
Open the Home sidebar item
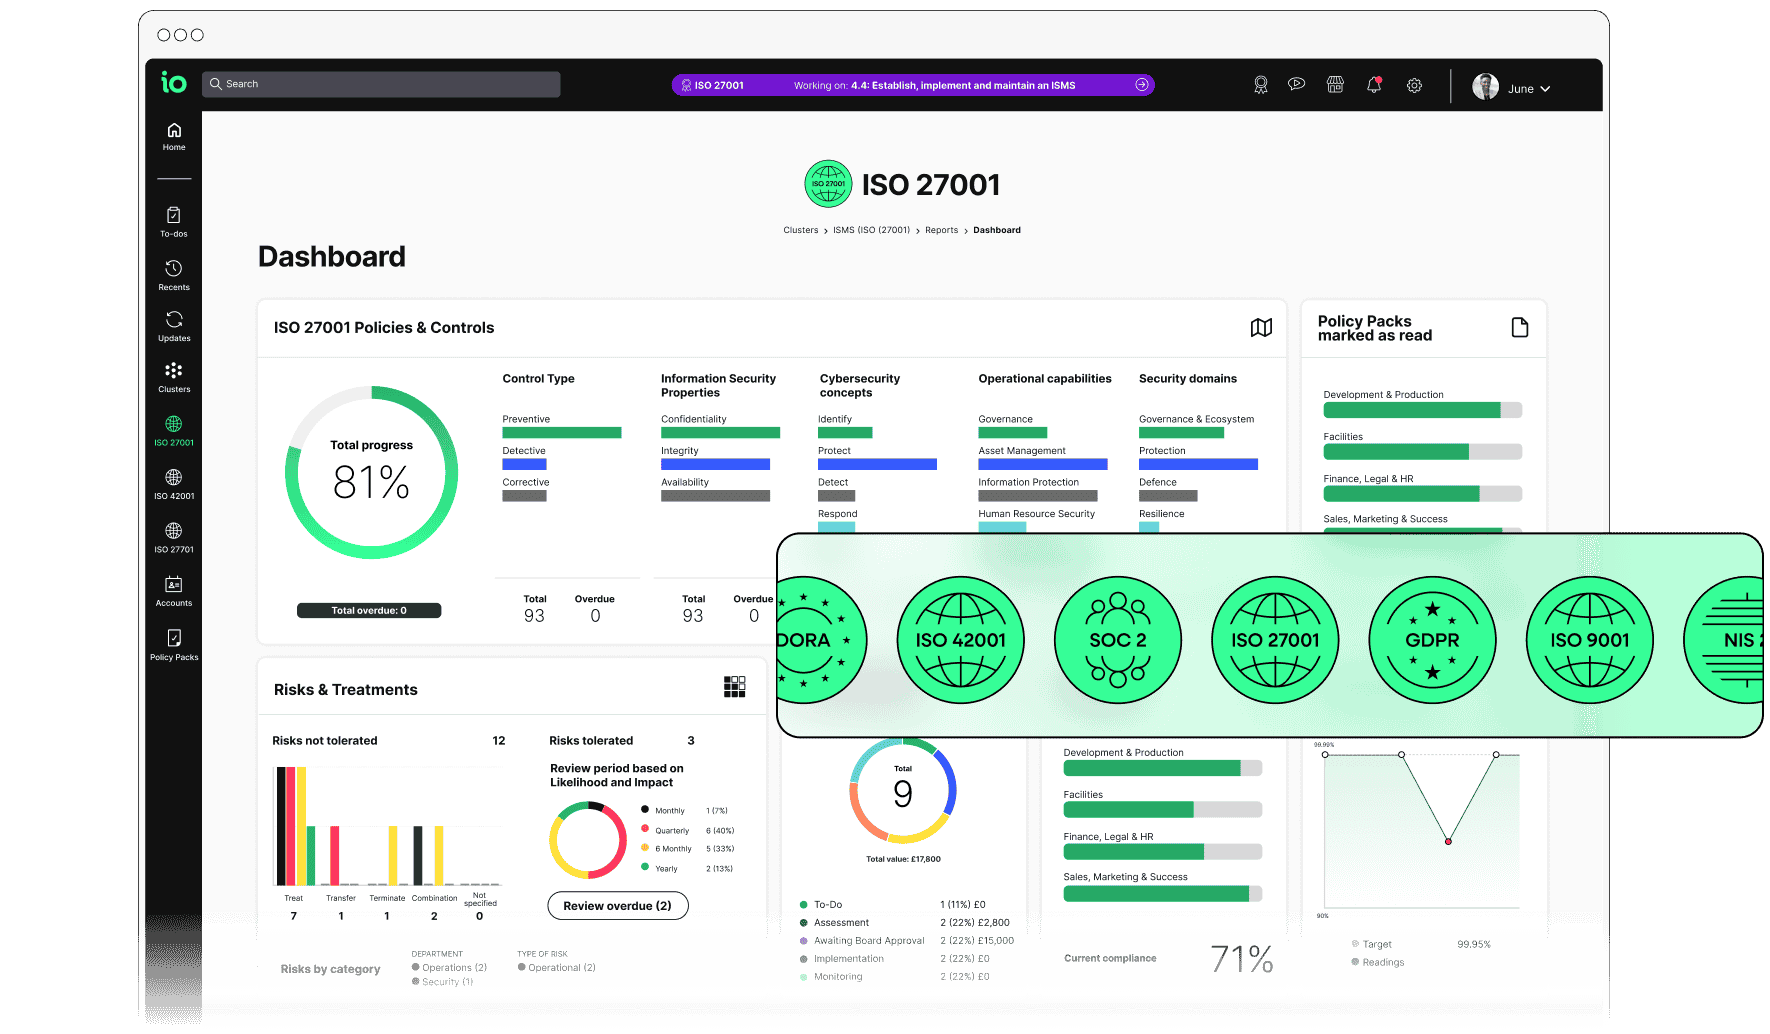(174, 137)
